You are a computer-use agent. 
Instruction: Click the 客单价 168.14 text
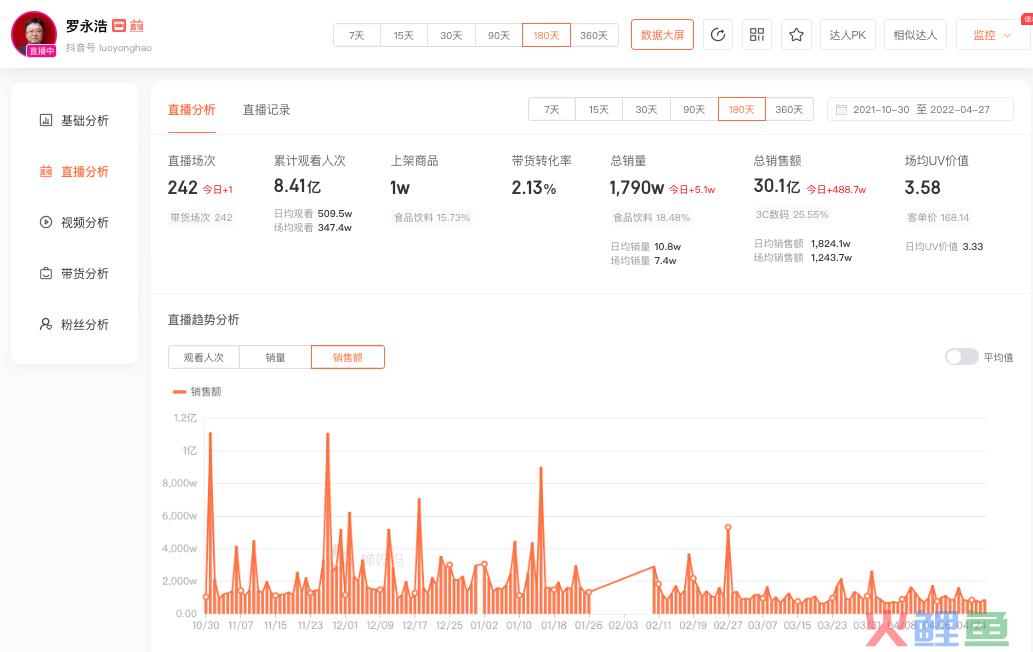click(938, 217)
